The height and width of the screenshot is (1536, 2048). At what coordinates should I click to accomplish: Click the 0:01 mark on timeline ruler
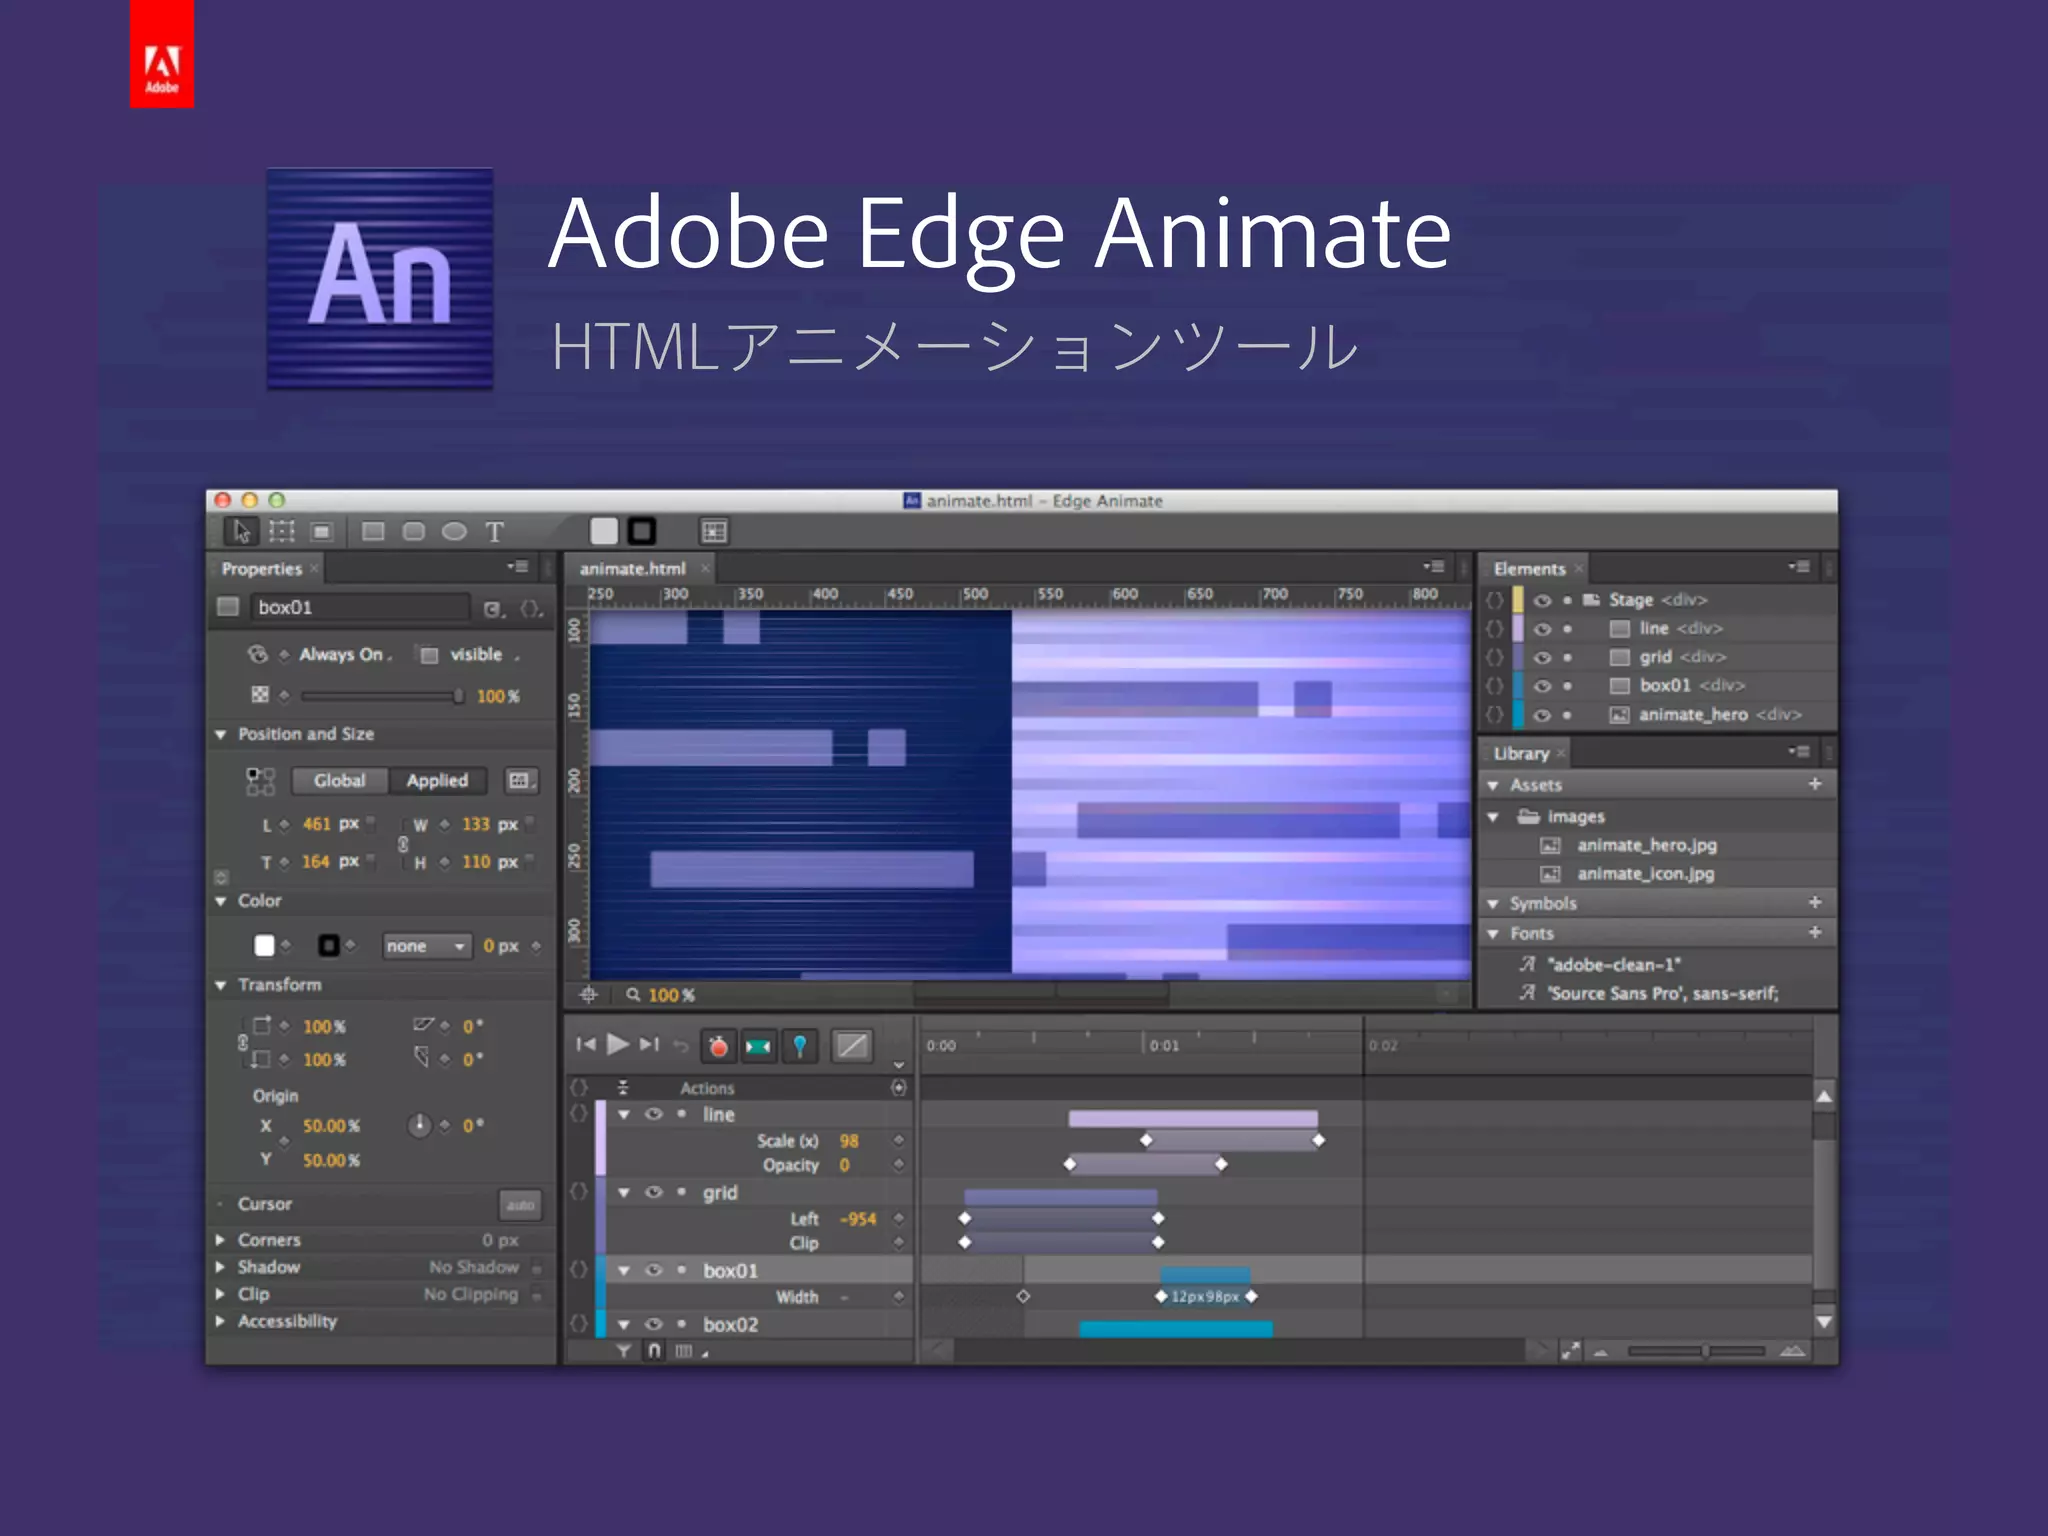(x=1164, y=1045)
